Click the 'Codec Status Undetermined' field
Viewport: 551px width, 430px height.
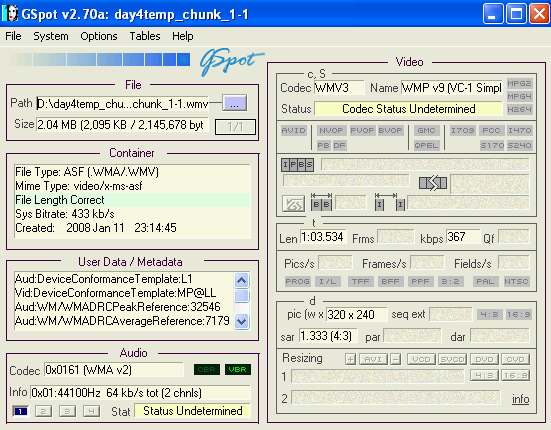(408, 109)
